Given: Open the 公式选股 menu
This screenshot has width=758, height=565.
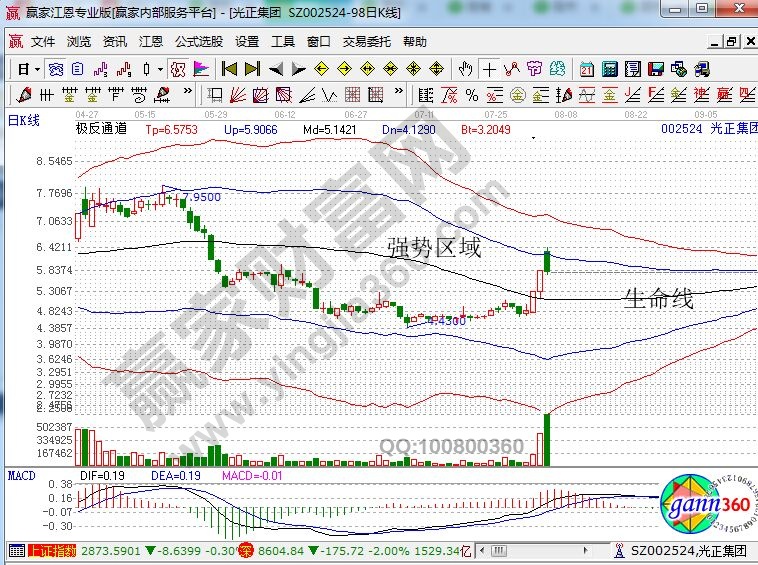Looking at the screenshot, I should click(x=199, y=42).
